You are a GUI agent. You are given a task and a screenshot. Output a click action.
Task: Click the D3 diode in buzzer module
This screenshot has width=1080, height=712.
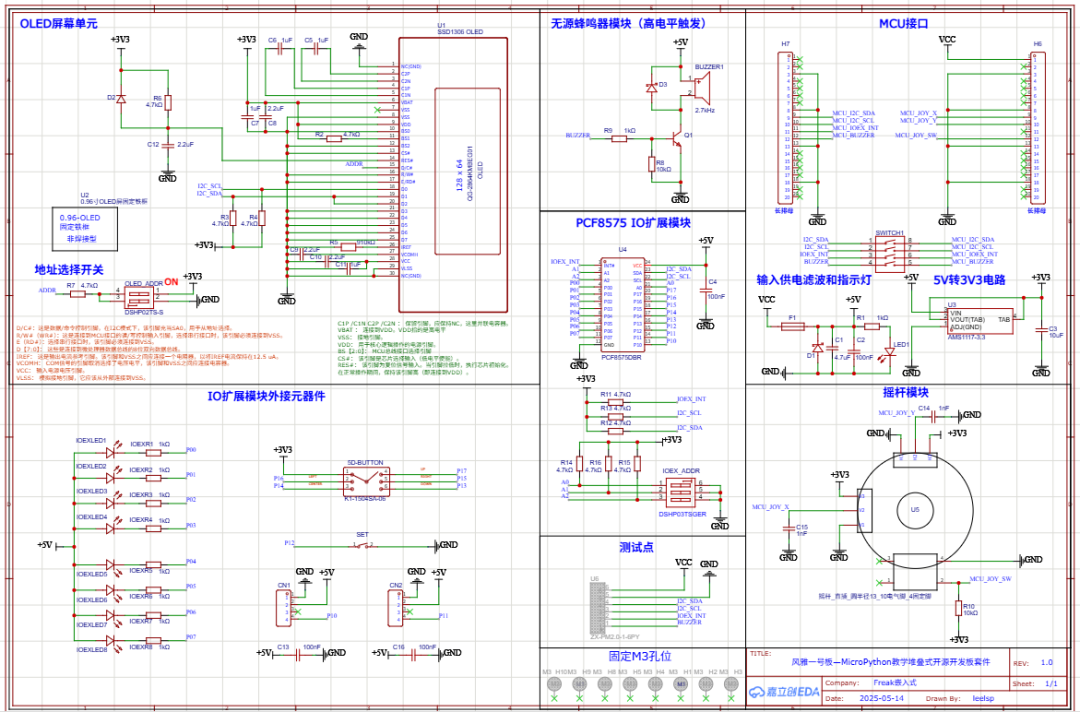pyautogui.click(x=653, y=86)
